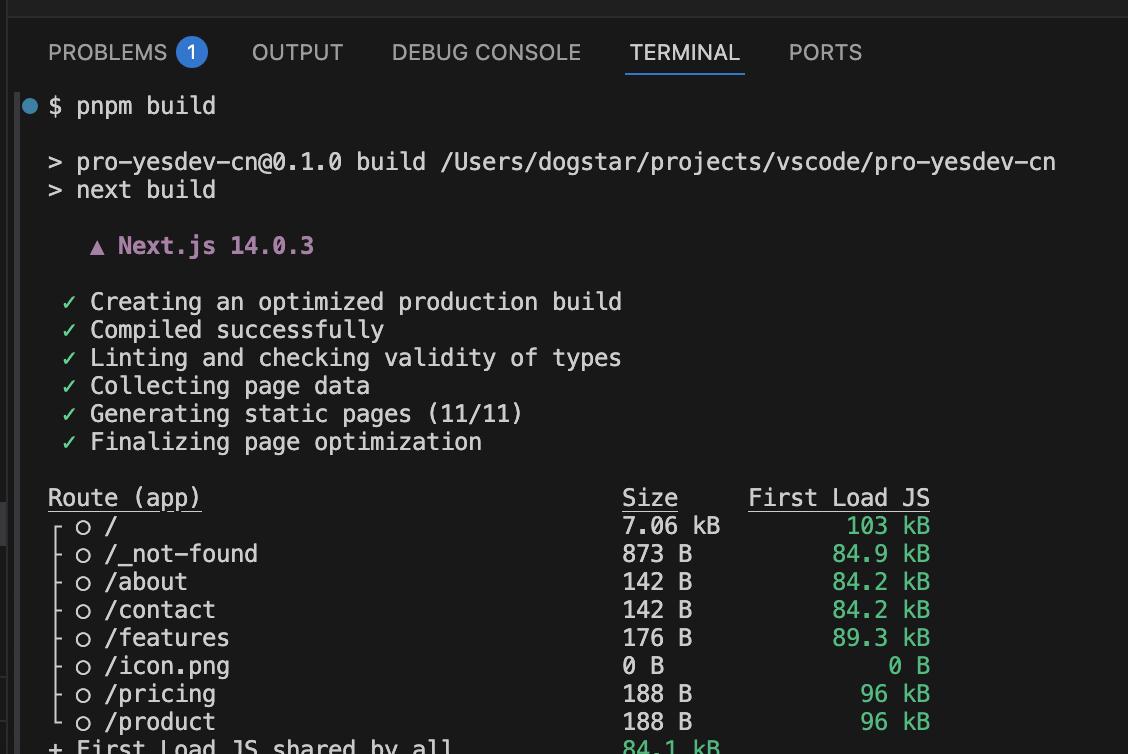Click the '89.3 kB' first load value
This screenshot has width=1128, height=754.
tap(881, 638)
